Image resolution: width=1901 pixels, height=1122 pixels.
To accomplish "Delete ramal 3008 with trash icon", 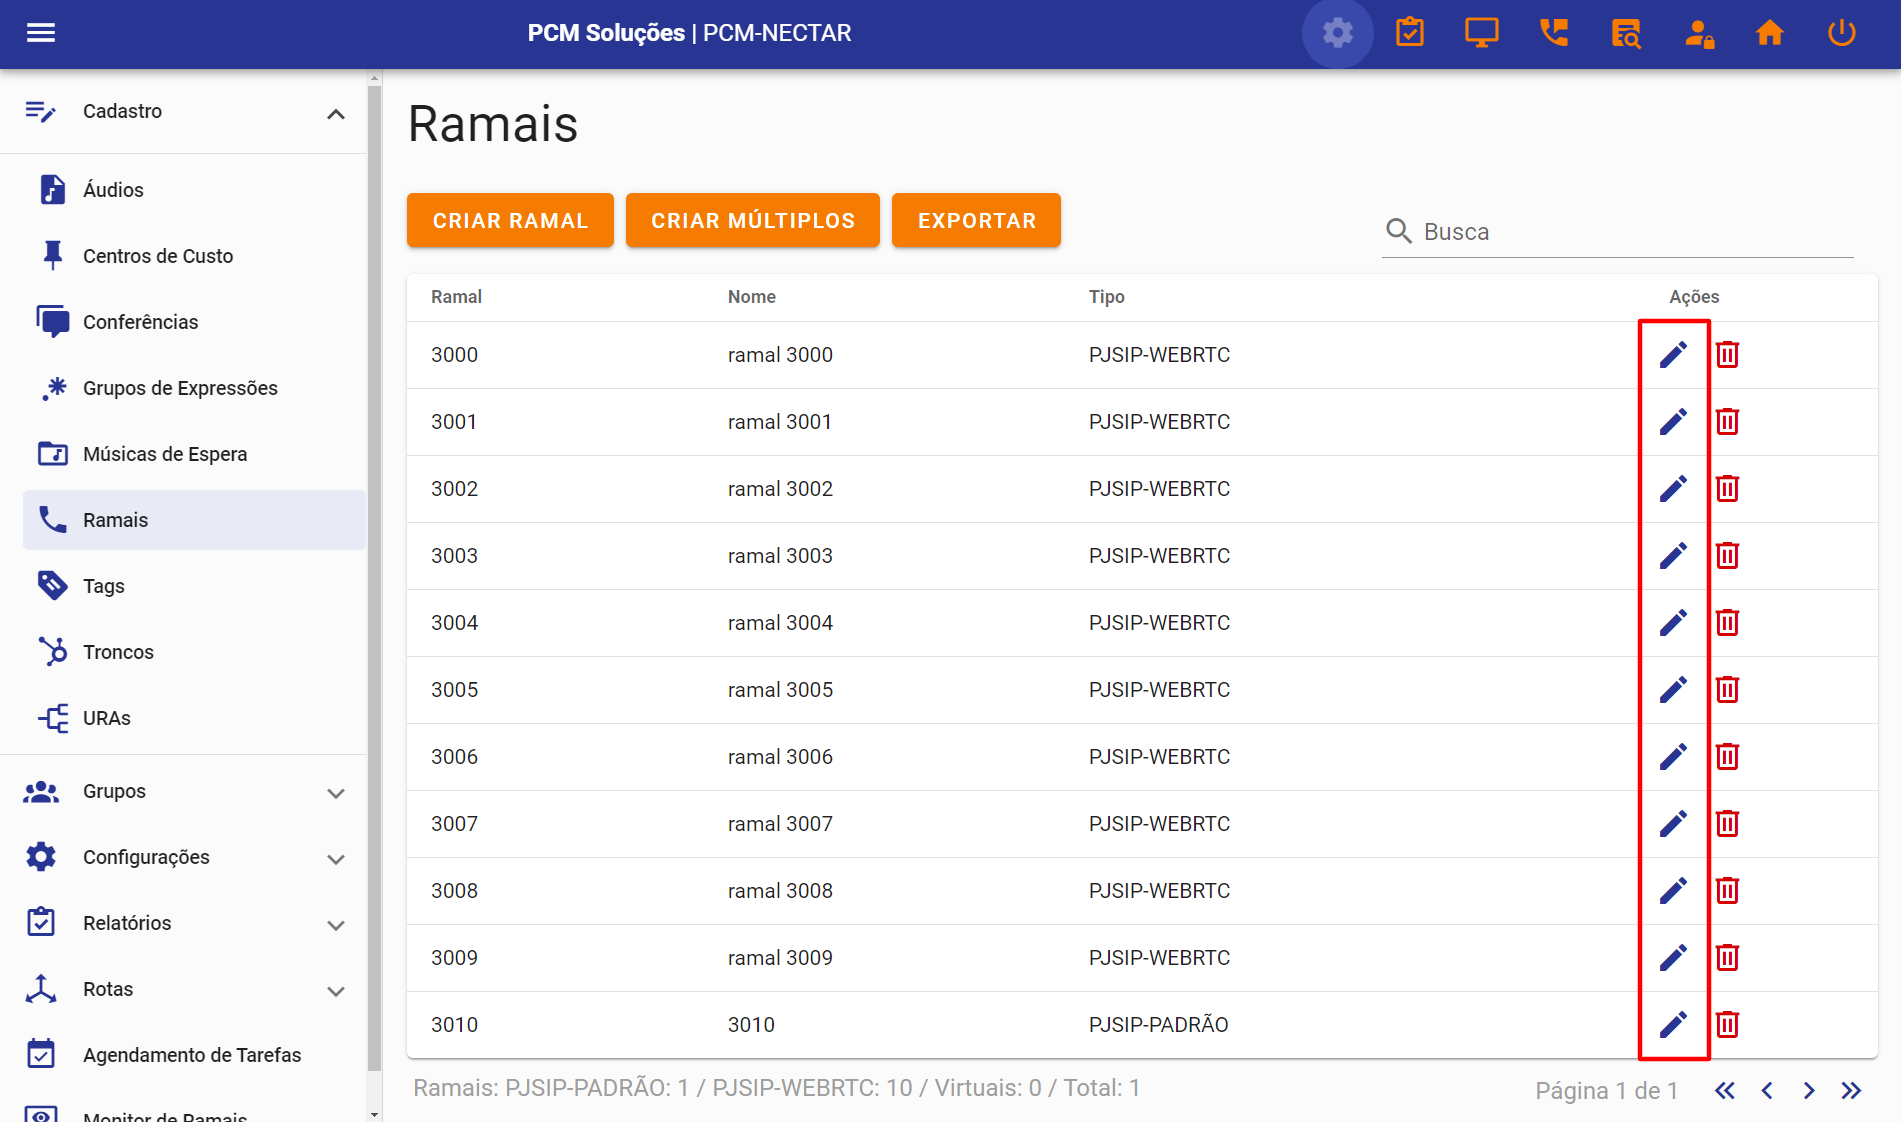I will click(x=1727, y=891).
